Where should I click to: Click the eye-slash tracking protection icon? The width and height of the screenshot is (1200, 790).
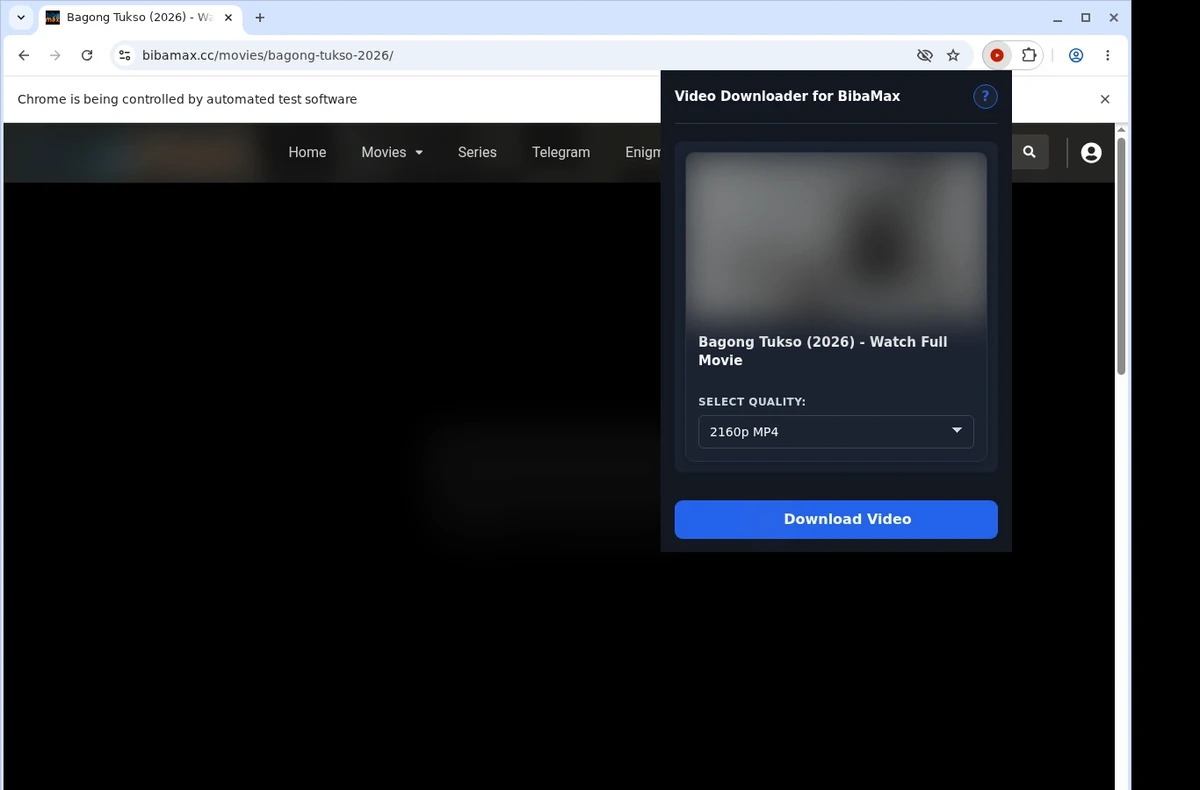tap(925, 56)
